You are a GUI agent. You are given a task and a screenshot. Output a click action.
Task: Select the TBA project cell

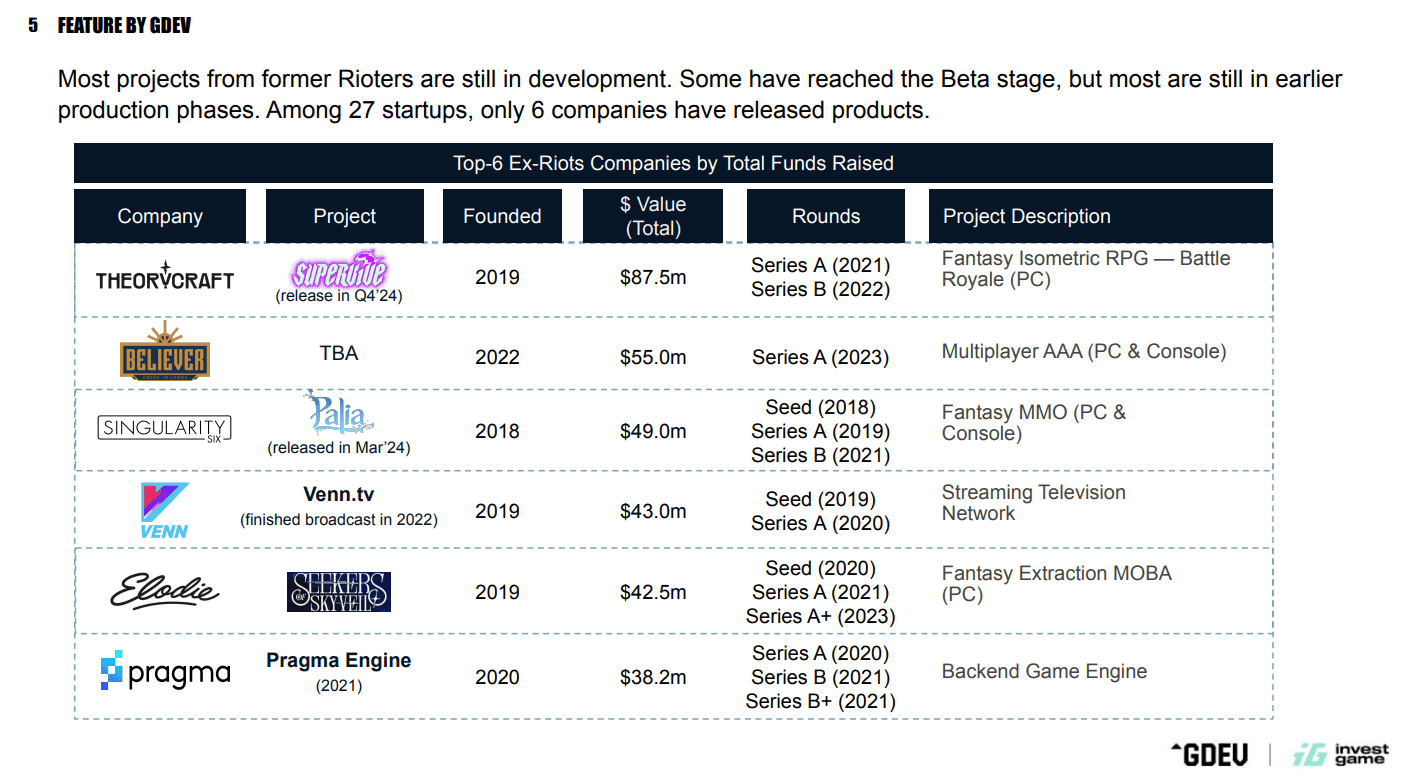338,353
